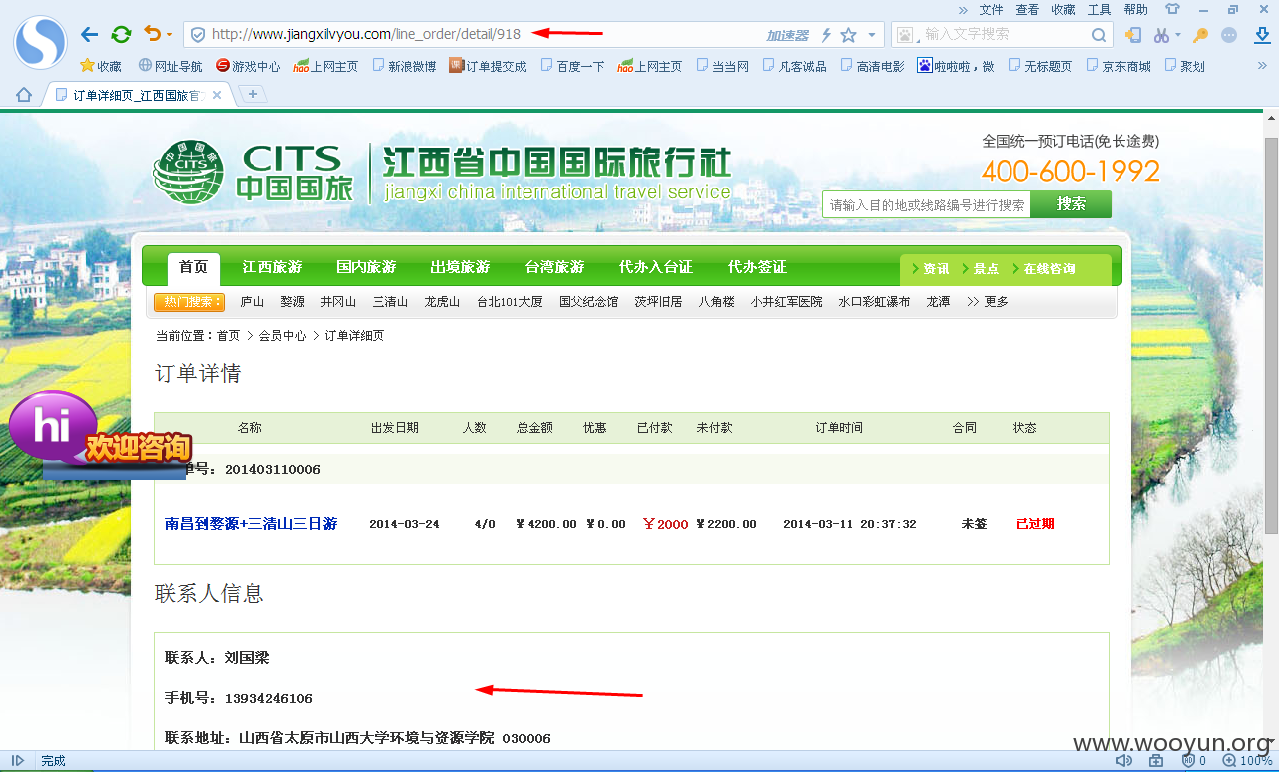The width and height of the screenshot is (1279, 772).
Task: Expand the >> 更多 hot searches link
Action: point(987,301)
